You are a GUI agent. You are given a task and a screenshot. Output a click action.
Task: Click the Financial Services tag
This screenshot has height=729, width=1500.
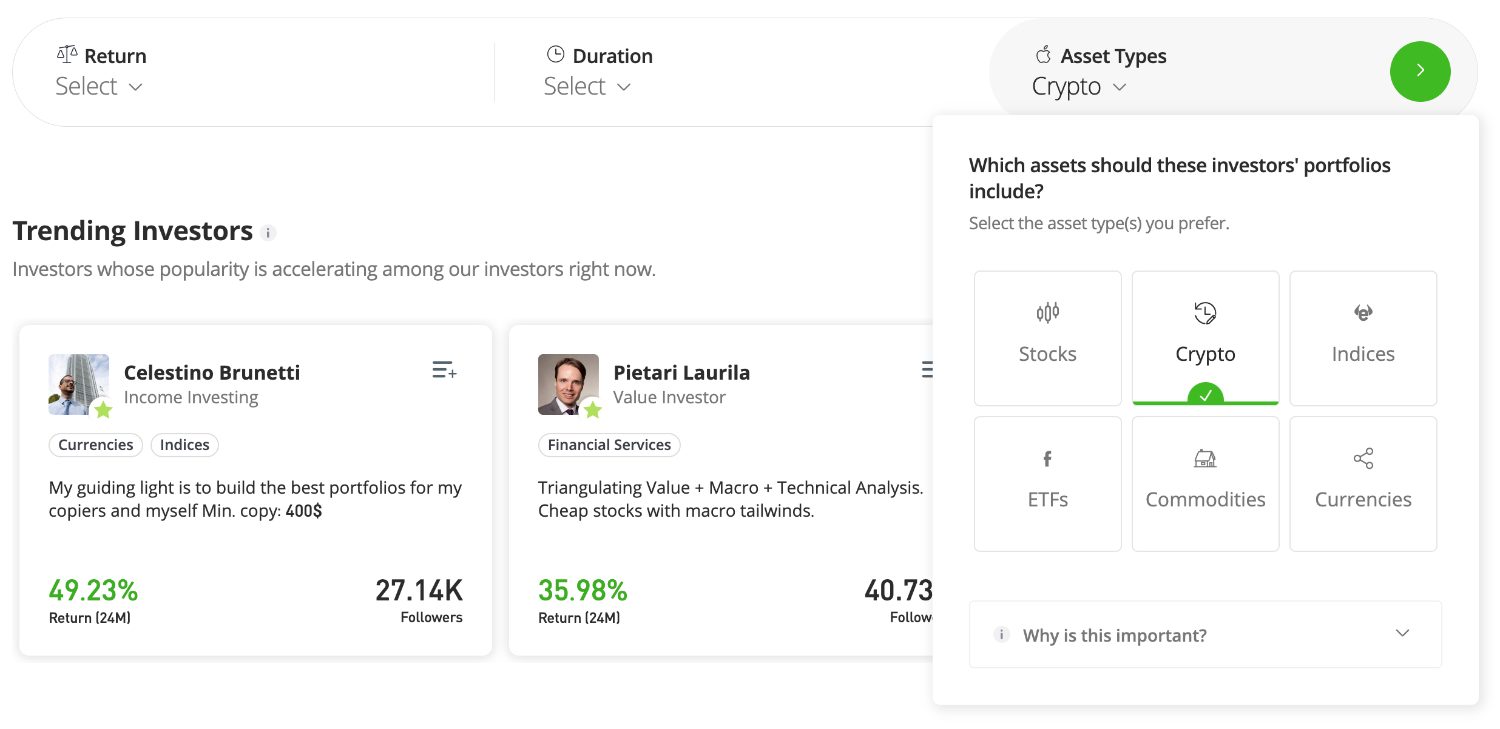click(609, 445)
